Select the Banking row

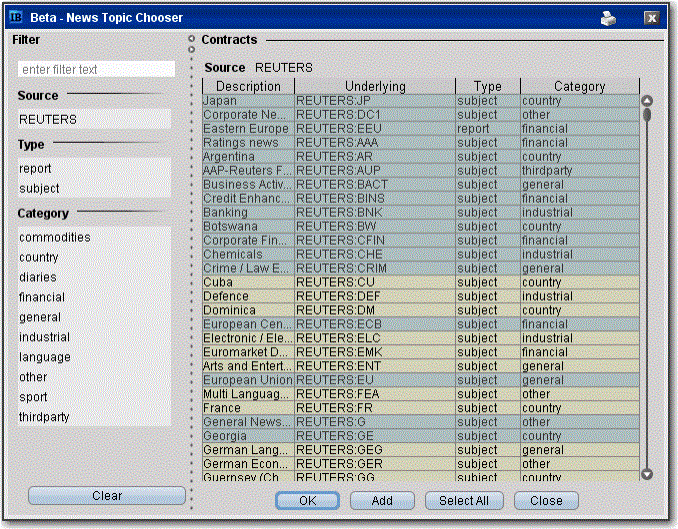(x=421, y=212)
